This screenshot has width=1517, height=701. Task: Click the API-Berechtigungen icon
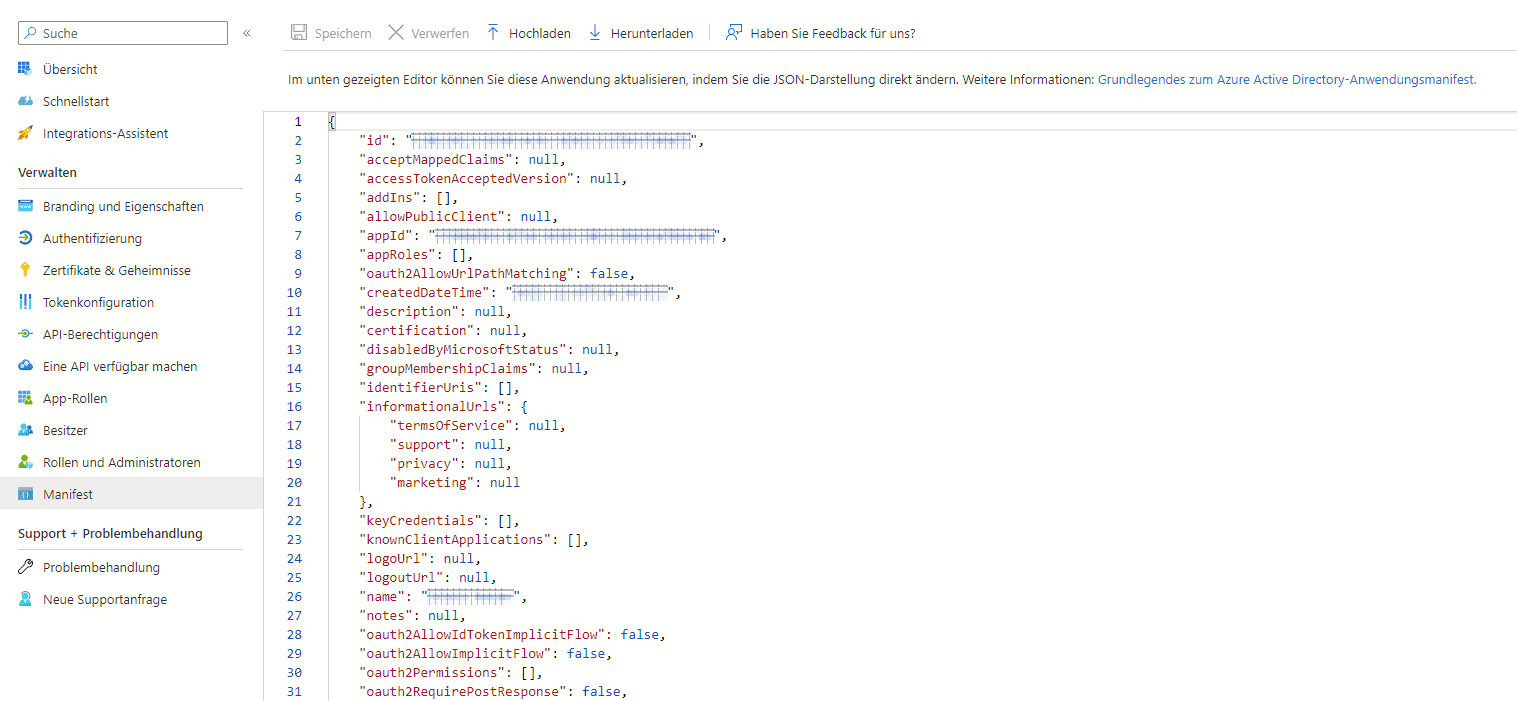point(26,334)
